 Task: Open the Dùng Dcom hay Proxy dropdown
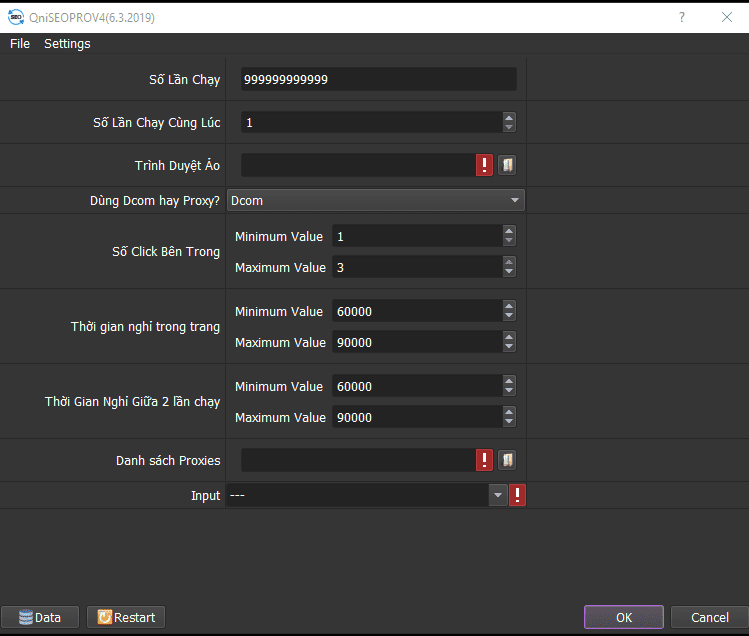[375, 200]
